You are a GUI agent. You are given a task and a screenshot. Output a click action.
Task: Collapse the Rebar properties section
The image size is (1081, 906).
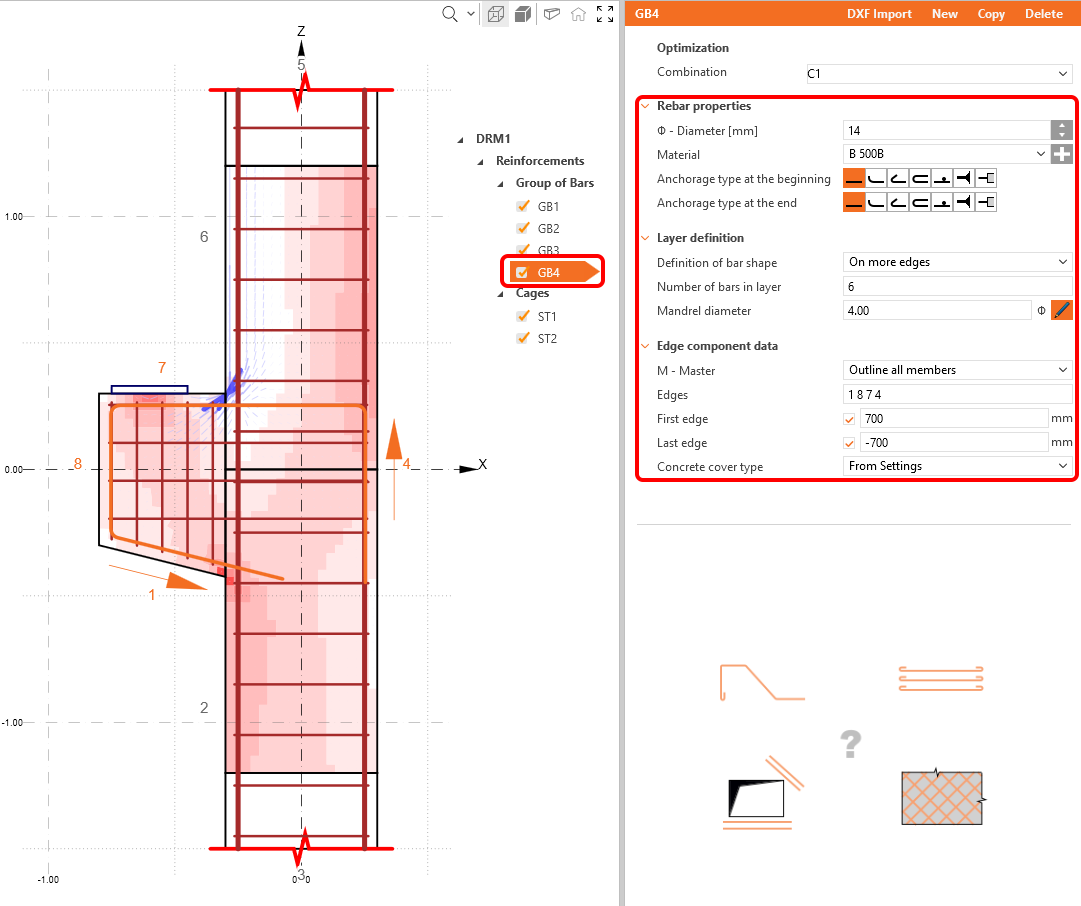point(645,105)
